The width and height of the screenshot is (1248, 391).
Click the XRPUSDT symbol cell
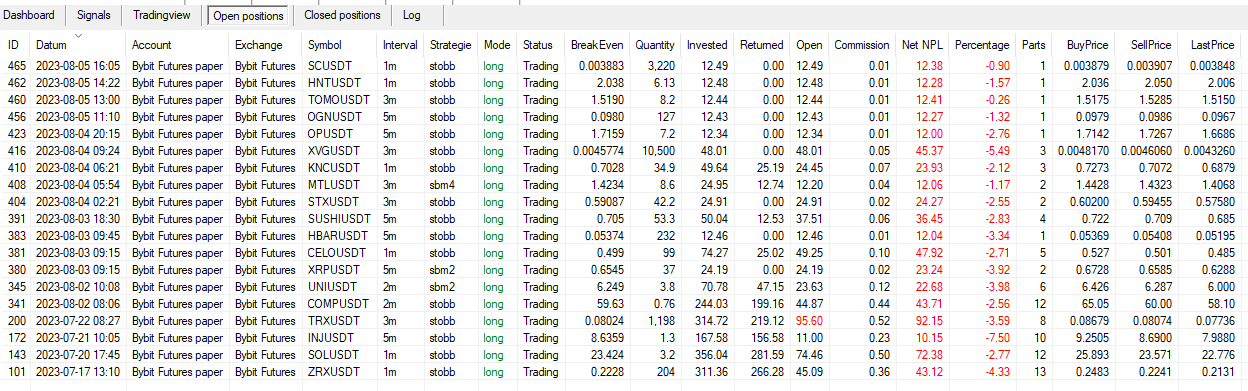330,269
